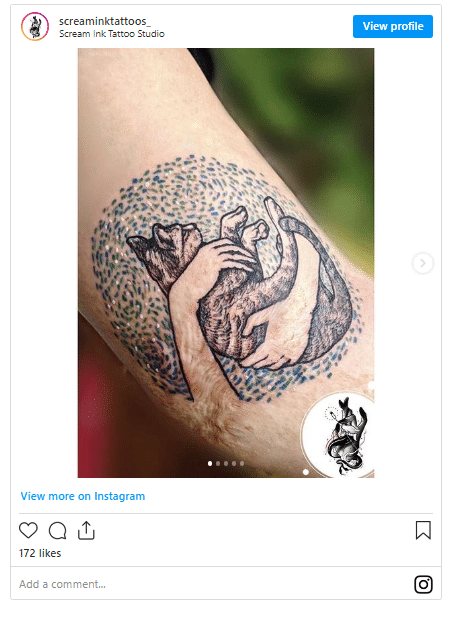
Task: Open comments via speech bubble icon
Action: [x=57, y=531]
